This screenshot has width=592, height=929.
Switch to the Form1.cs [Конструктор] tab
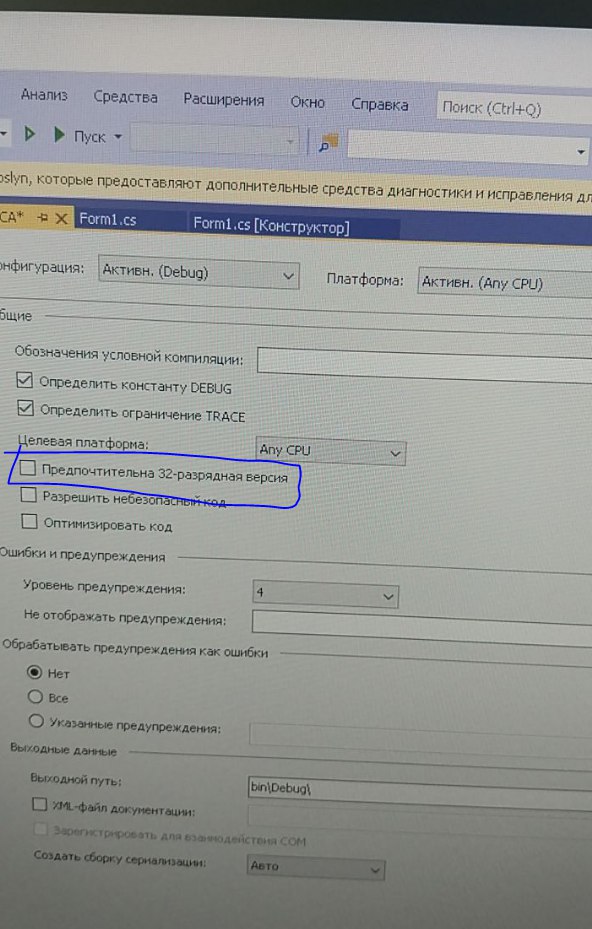[x=271, y=225]
